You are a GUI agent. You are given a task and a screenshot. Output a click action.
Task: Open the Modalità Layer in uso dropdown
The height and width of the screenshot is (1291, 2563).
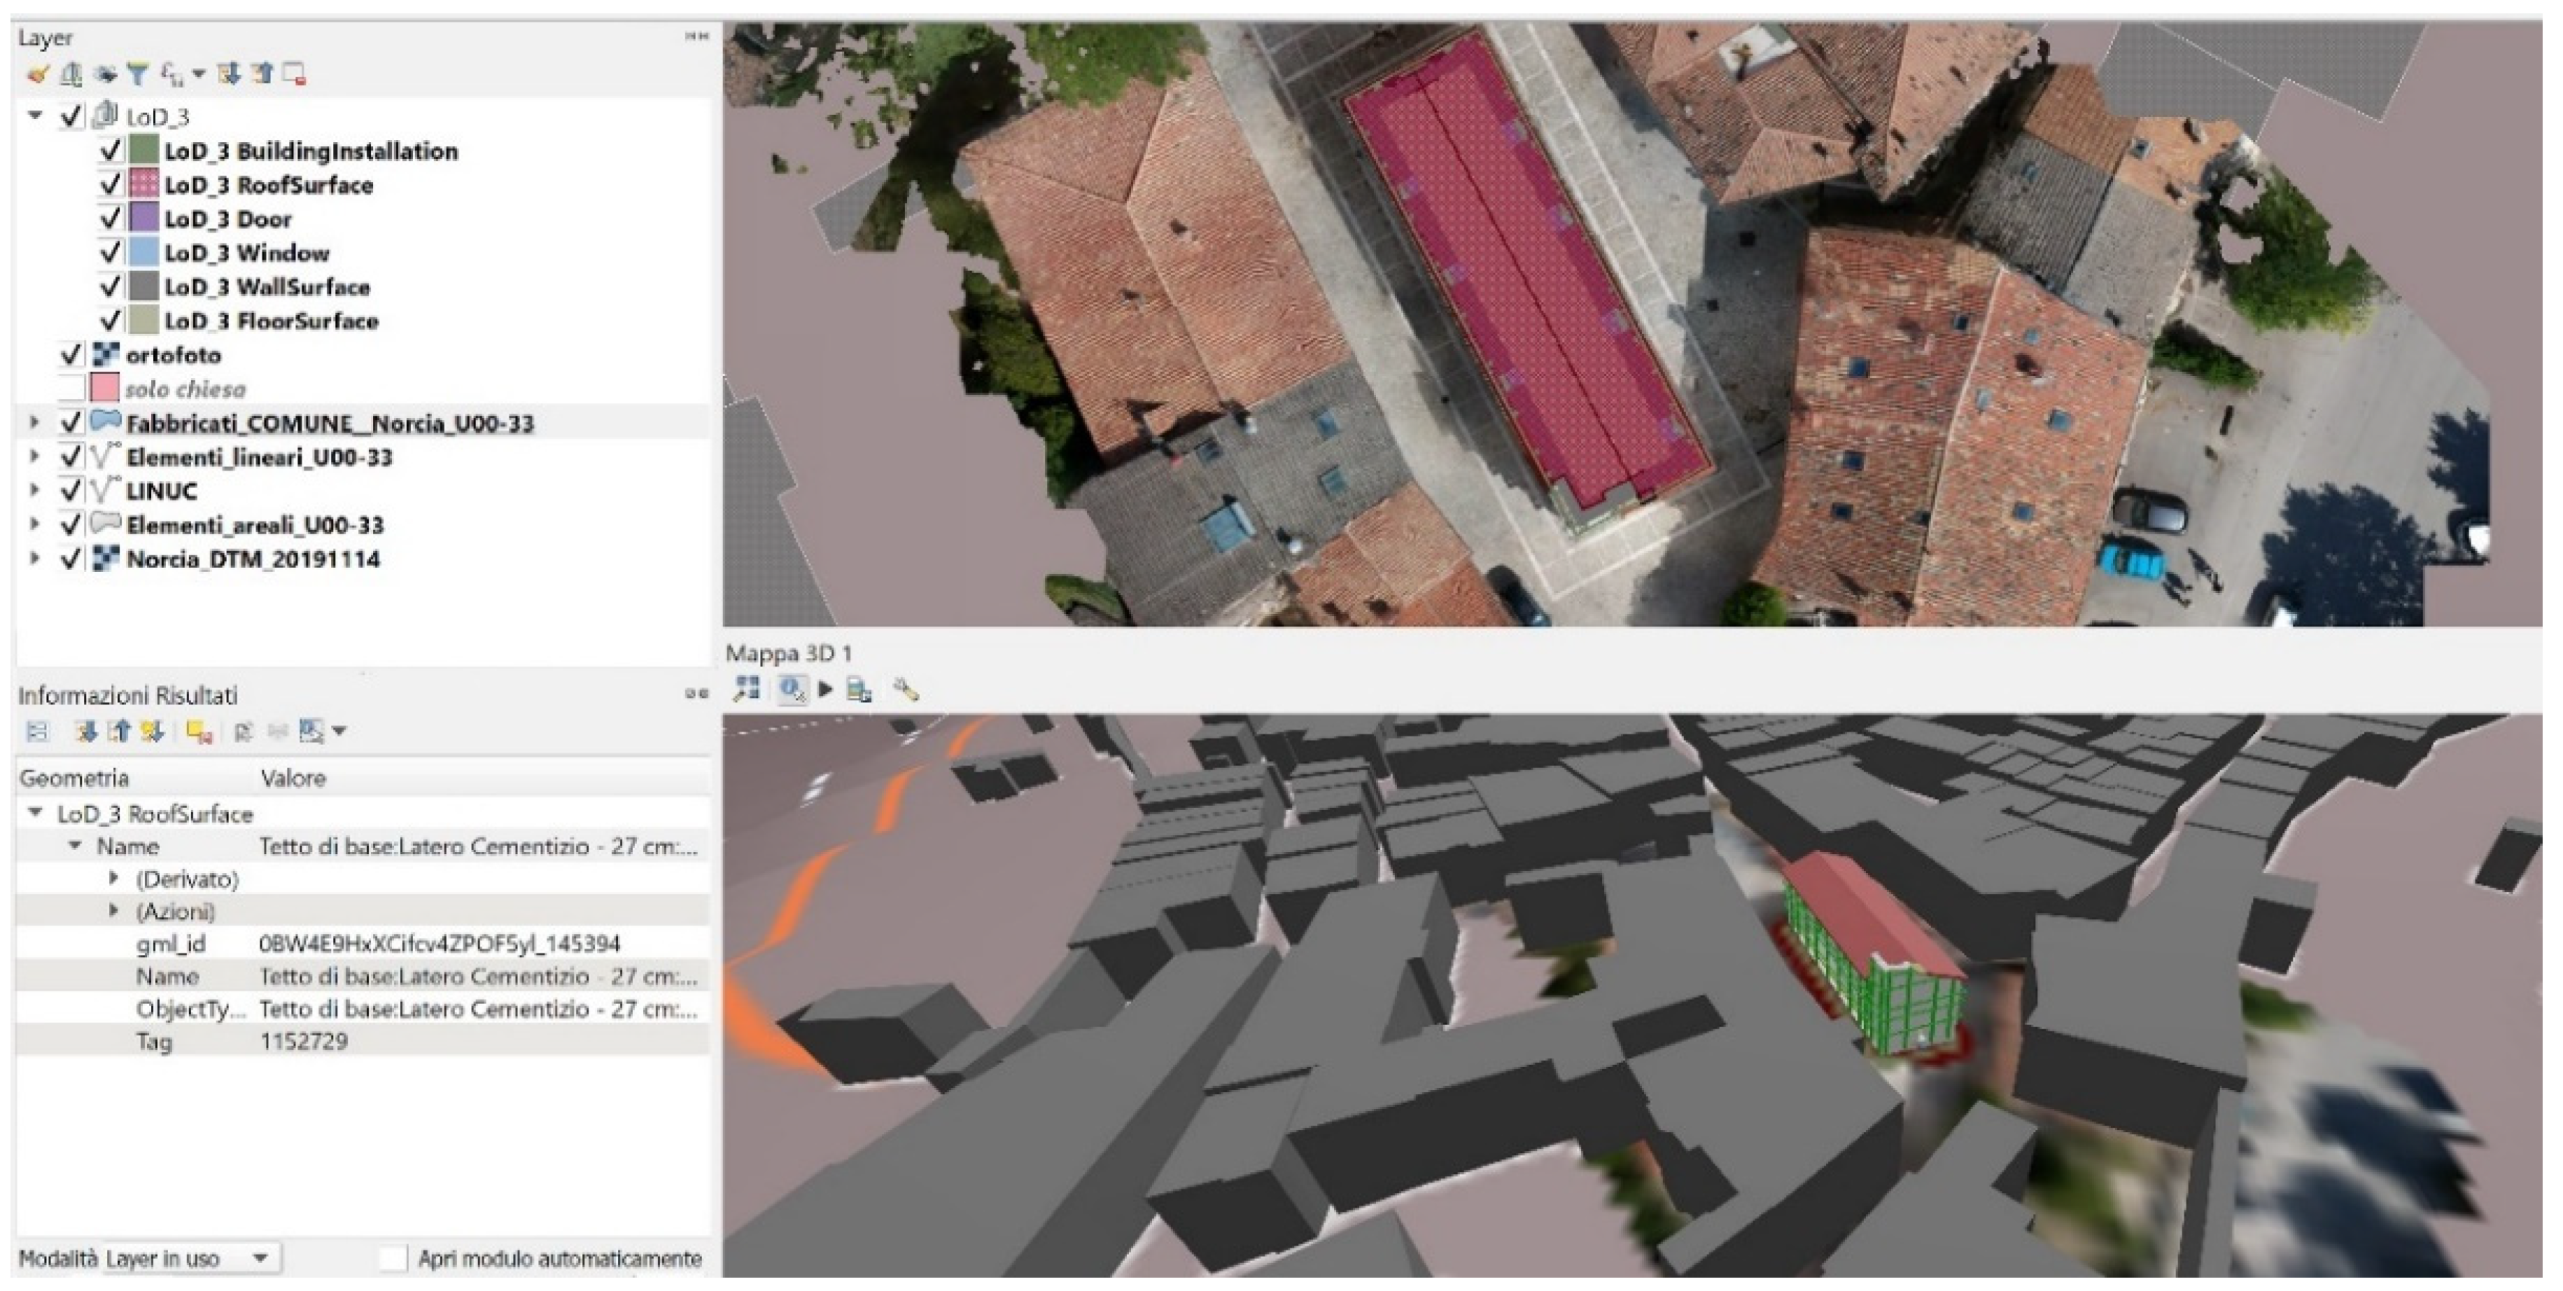(x=190, y=1258)
